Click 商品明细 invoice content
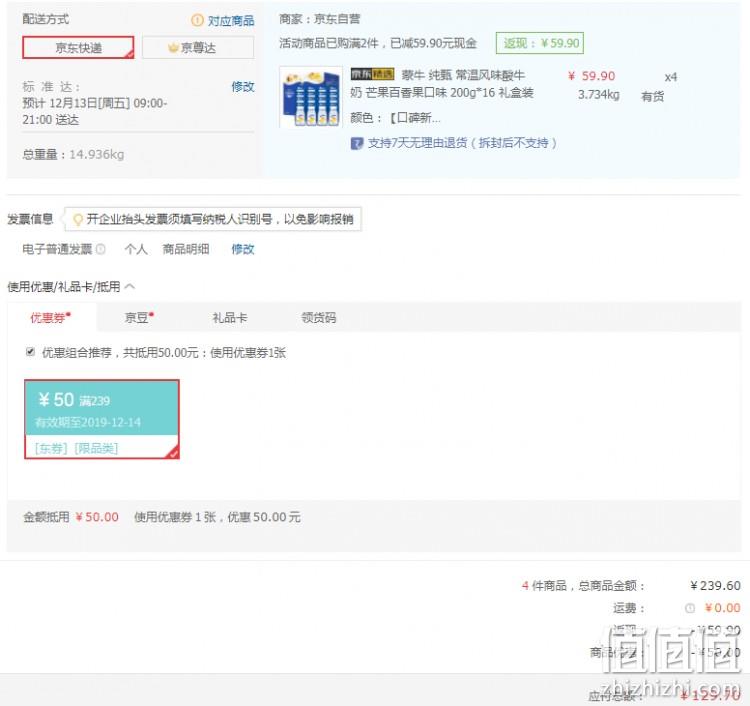 click(x=186, y=249)
